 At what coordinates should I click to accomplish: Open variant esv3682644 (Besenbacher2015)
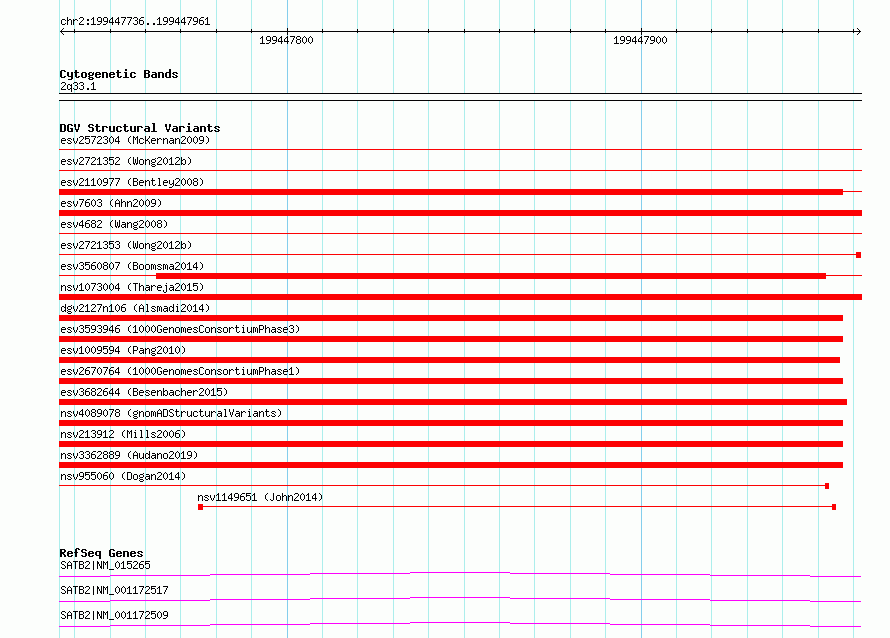pyautogui.click(x=144, y=392)
